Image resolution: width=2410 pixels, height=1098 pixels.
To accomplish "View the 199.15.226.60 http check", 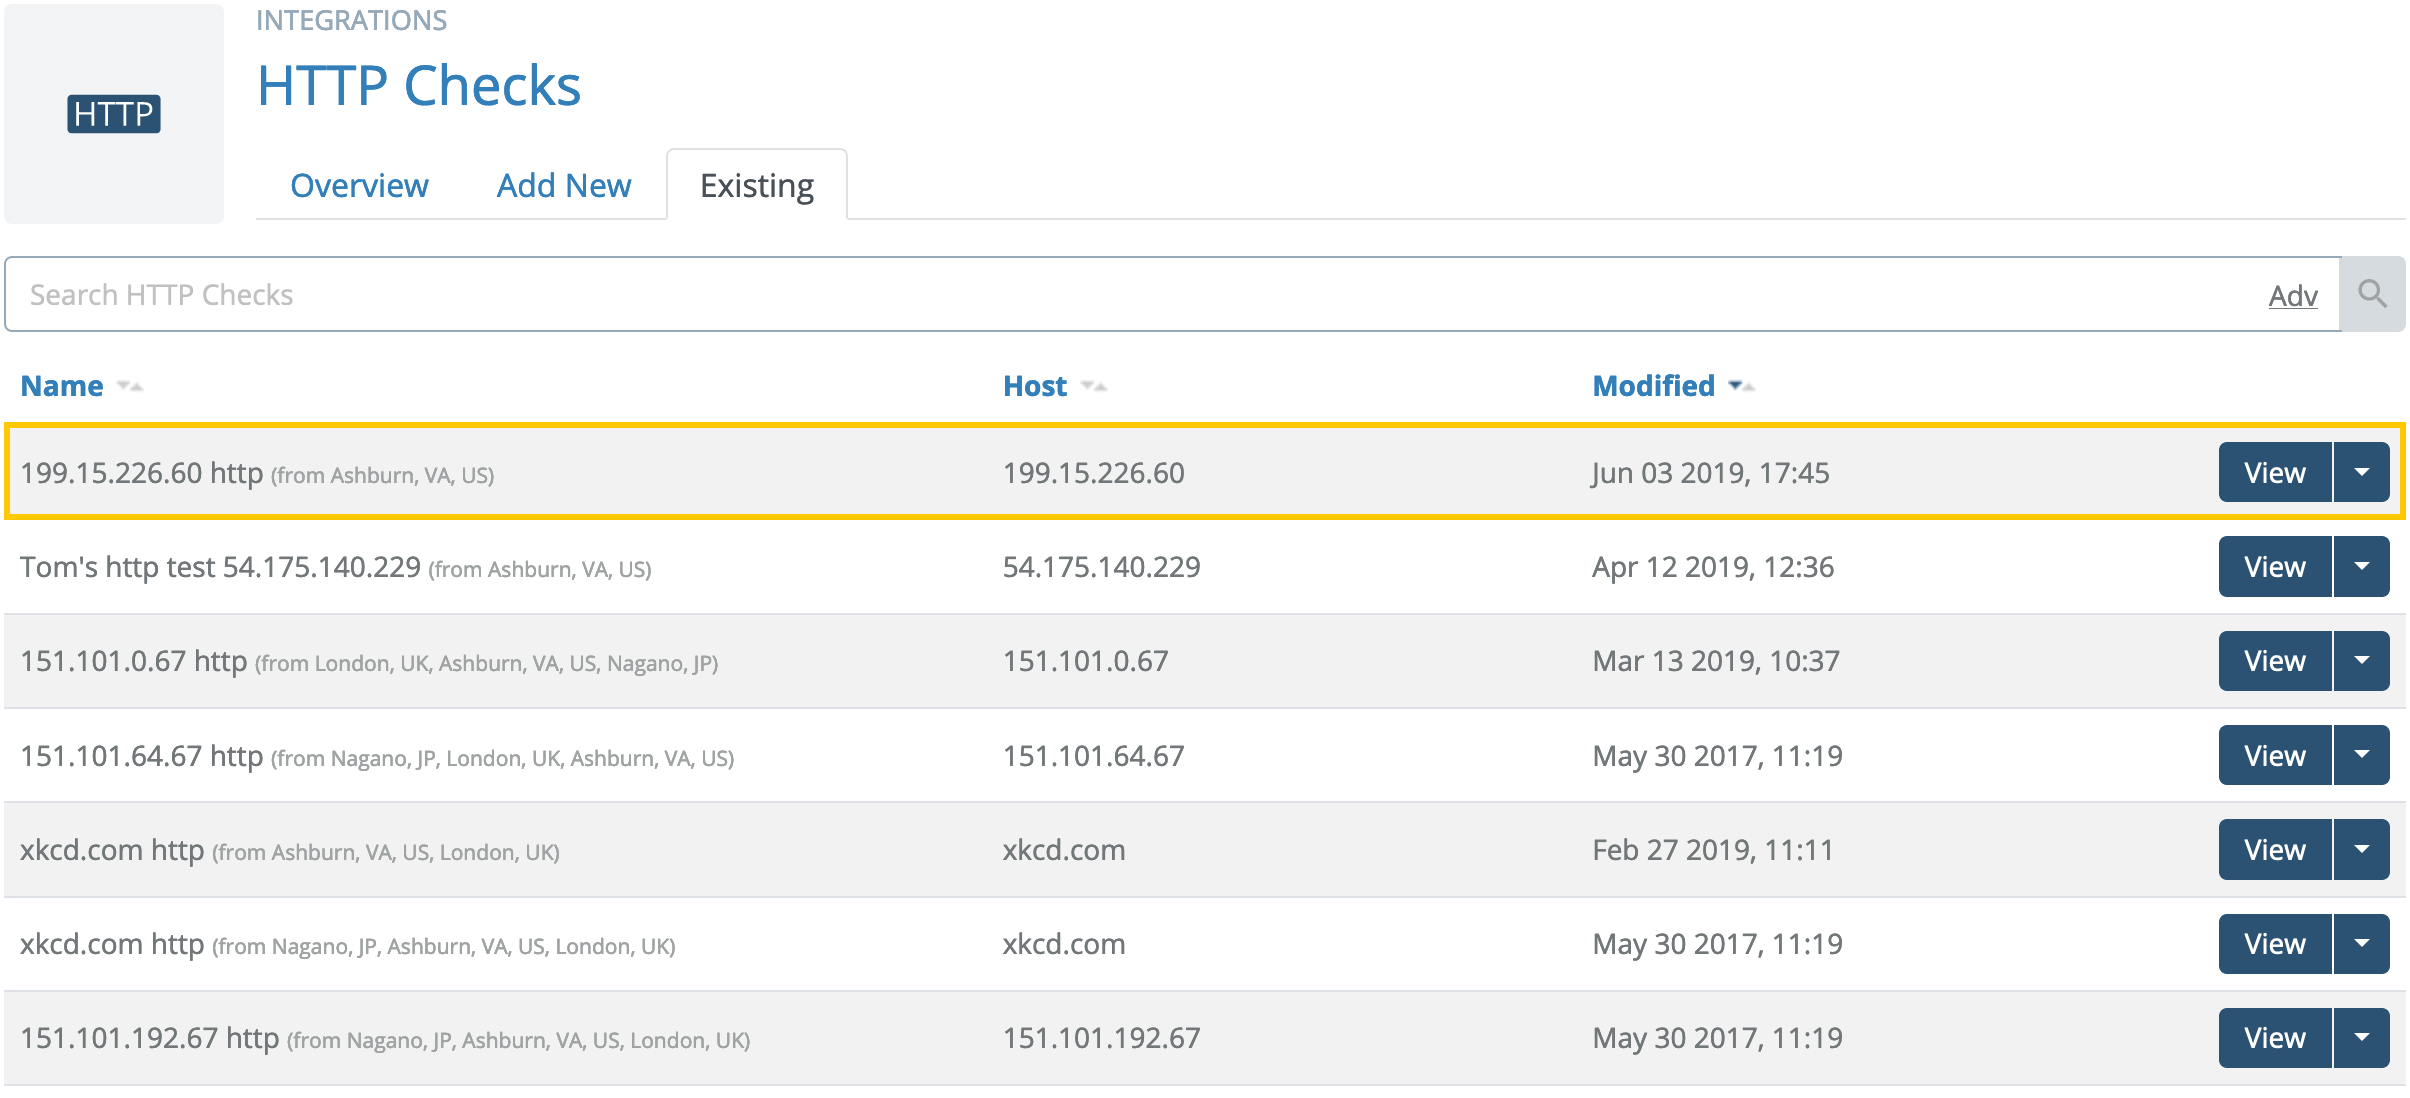I will 2274,472.
